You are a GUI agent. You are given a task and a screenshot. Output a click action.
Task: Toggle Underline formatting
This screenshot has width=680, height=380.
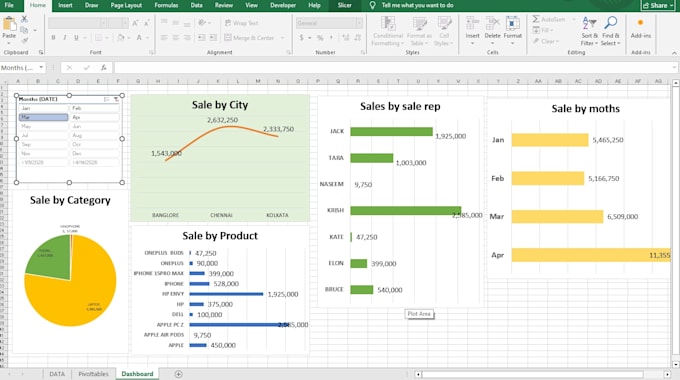76,38
